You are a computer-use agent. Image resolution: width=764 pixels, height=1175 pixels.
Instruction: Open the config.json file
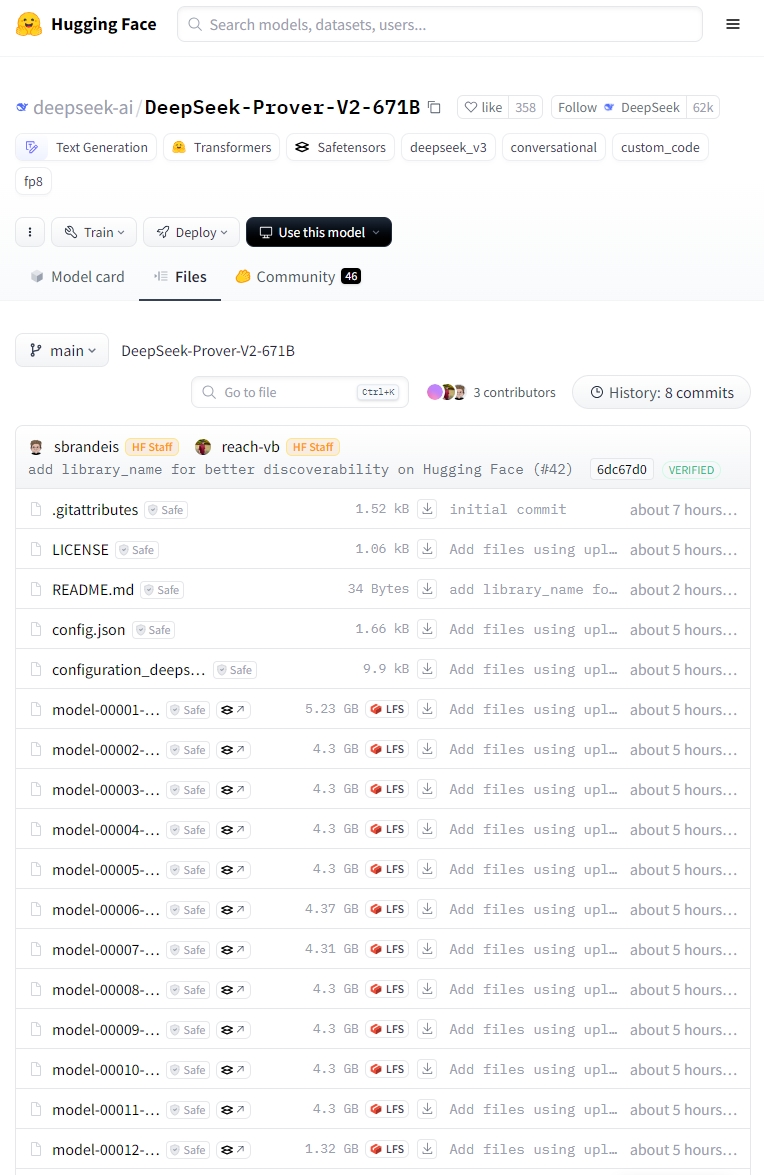point(88,629)
